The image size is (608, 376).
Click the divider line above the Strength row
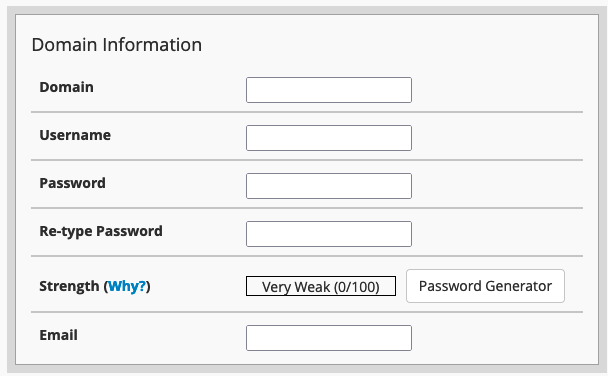point(307,256)
